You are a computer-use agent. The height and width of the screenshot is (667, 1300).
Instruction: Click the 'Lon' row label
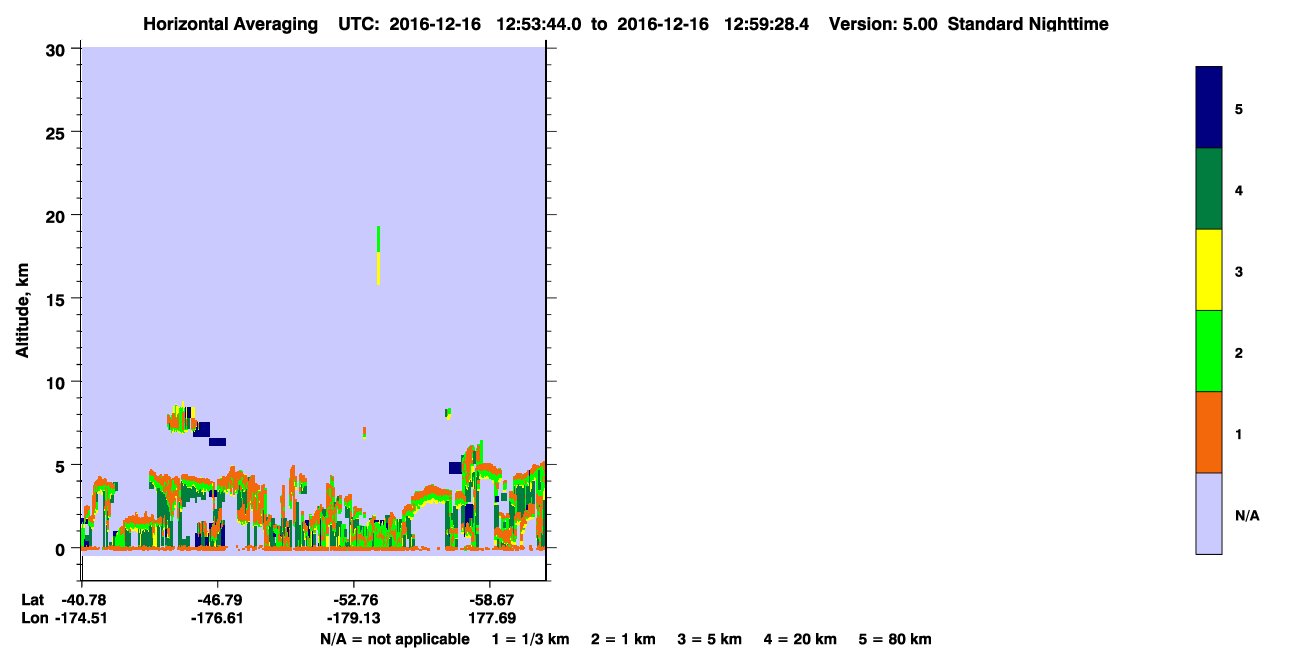click(x=33, y=618)
